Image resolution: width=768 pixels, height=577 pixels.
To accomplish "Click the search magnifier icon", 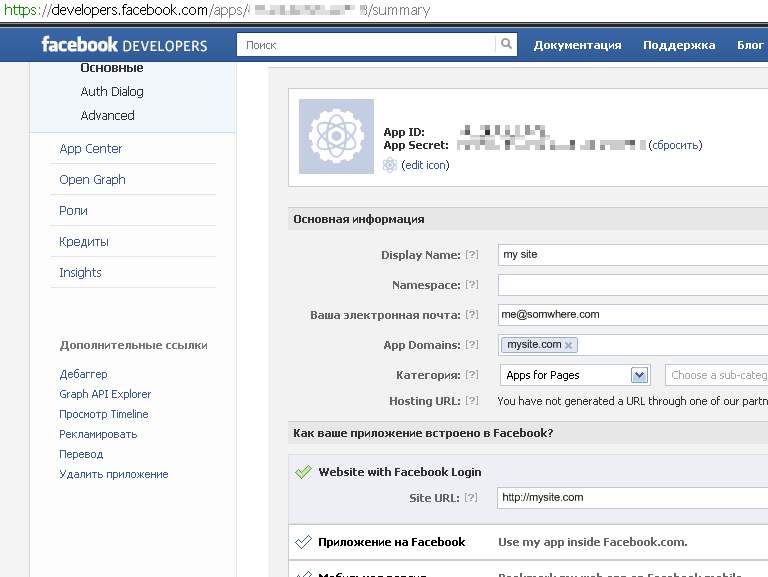I will click(506, 45).
